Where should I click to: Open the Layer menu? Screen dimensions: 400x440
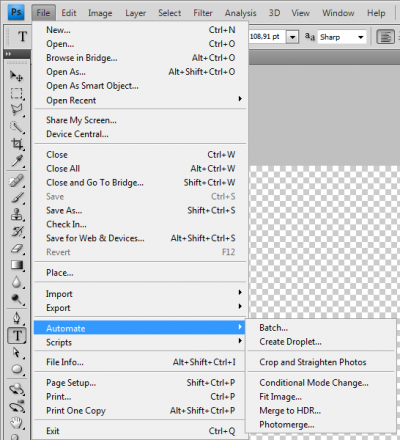pos(135,13)
